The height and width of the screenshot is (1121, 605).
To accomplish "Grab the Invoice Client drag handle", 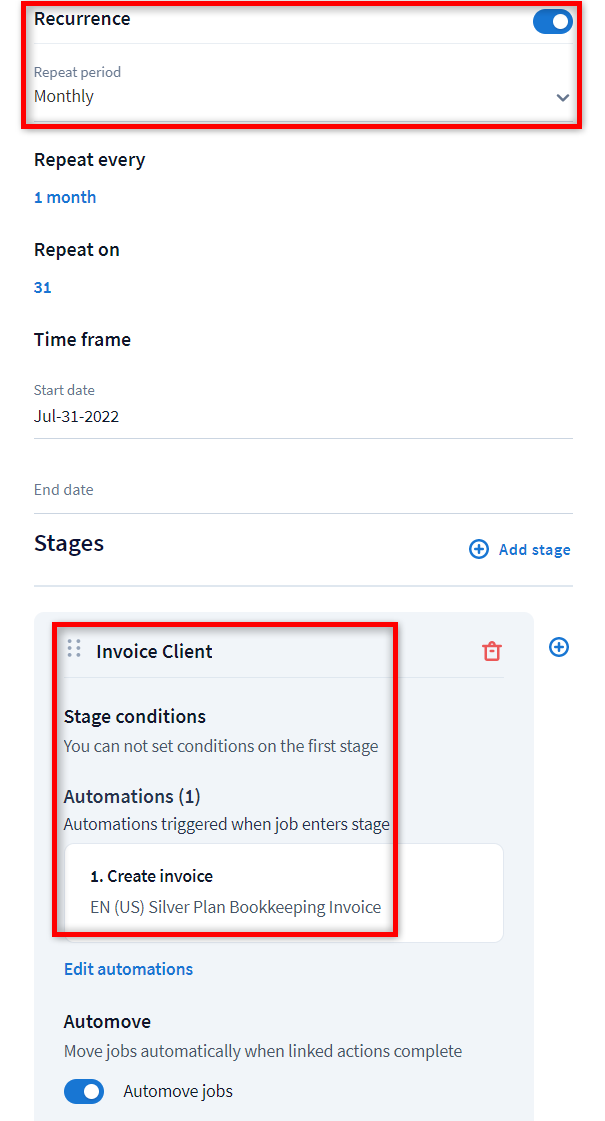I will pyautogui.click(x=74, y=648).
